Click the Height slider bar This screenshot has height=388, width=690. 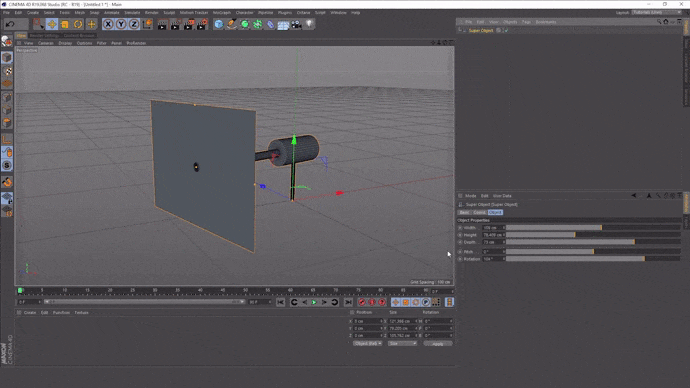point(593,235)
